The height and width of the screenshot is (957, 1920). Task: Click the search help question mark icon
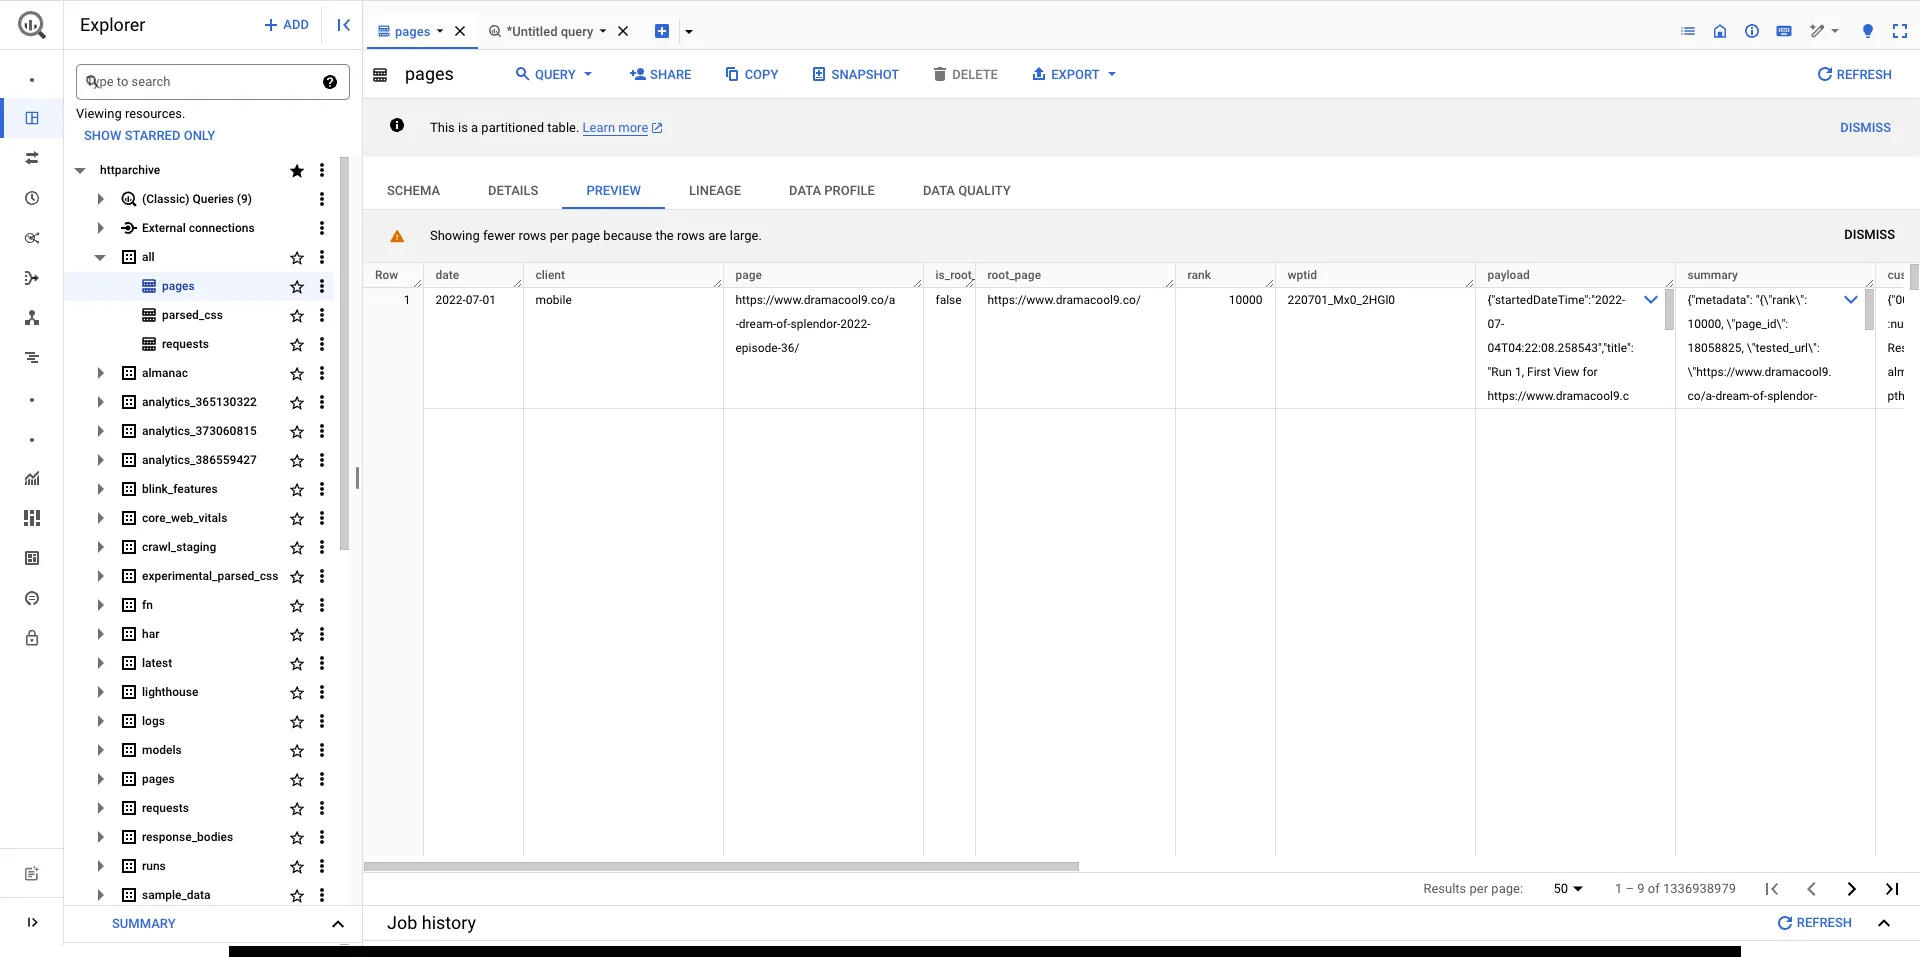[330, 82]
